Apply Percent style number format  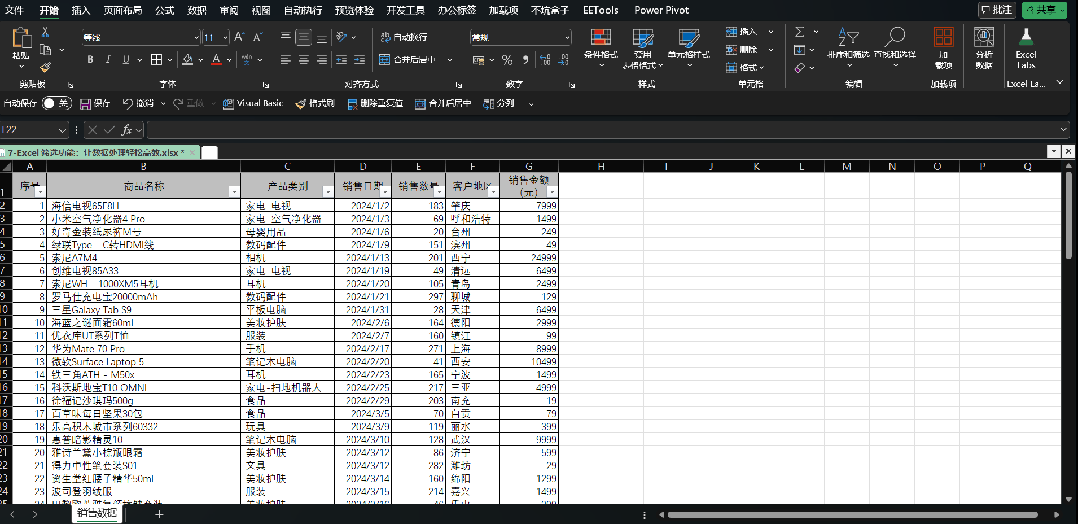click(507, 60)
